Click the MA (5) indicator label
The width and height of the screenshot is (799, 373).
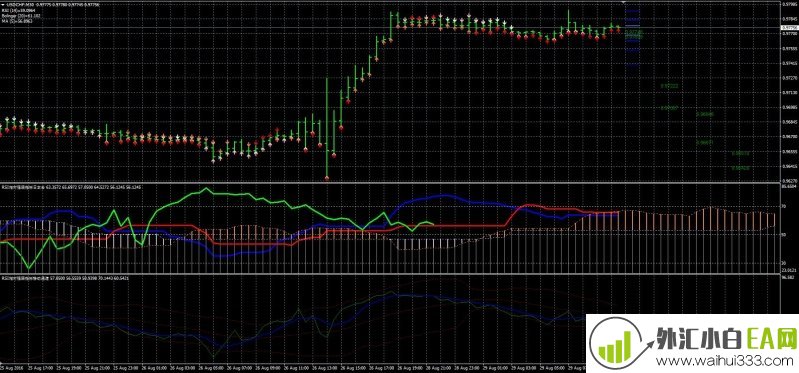tap(17, 21)
